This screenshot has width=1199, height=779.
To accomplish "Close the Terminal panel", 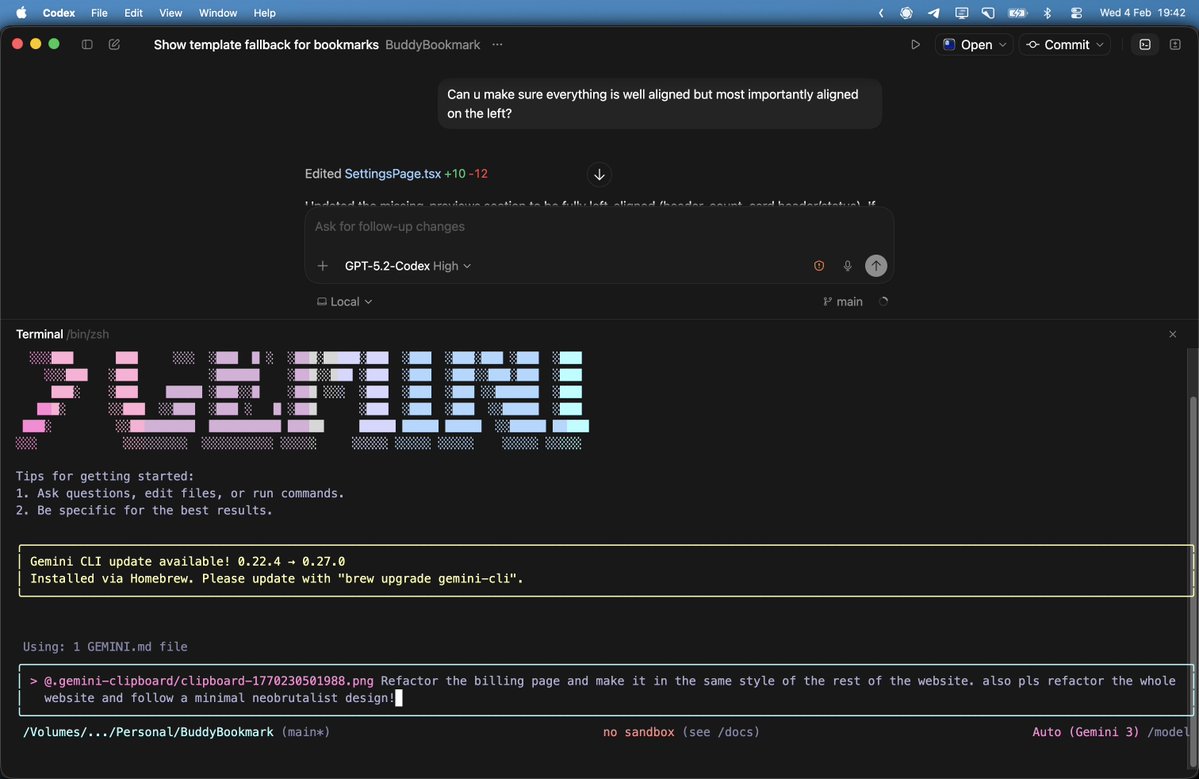I will (x=1172, y=334).
